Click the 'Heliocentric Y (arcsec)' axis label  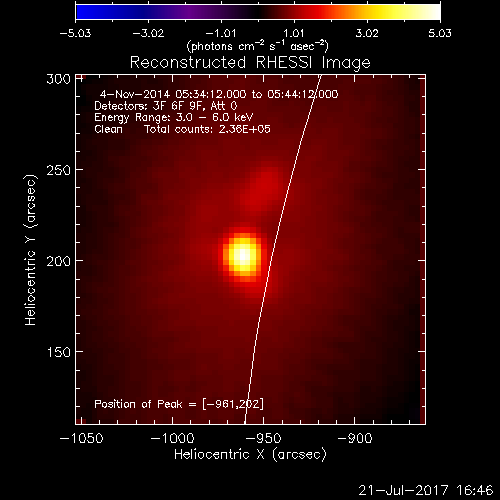31,250
